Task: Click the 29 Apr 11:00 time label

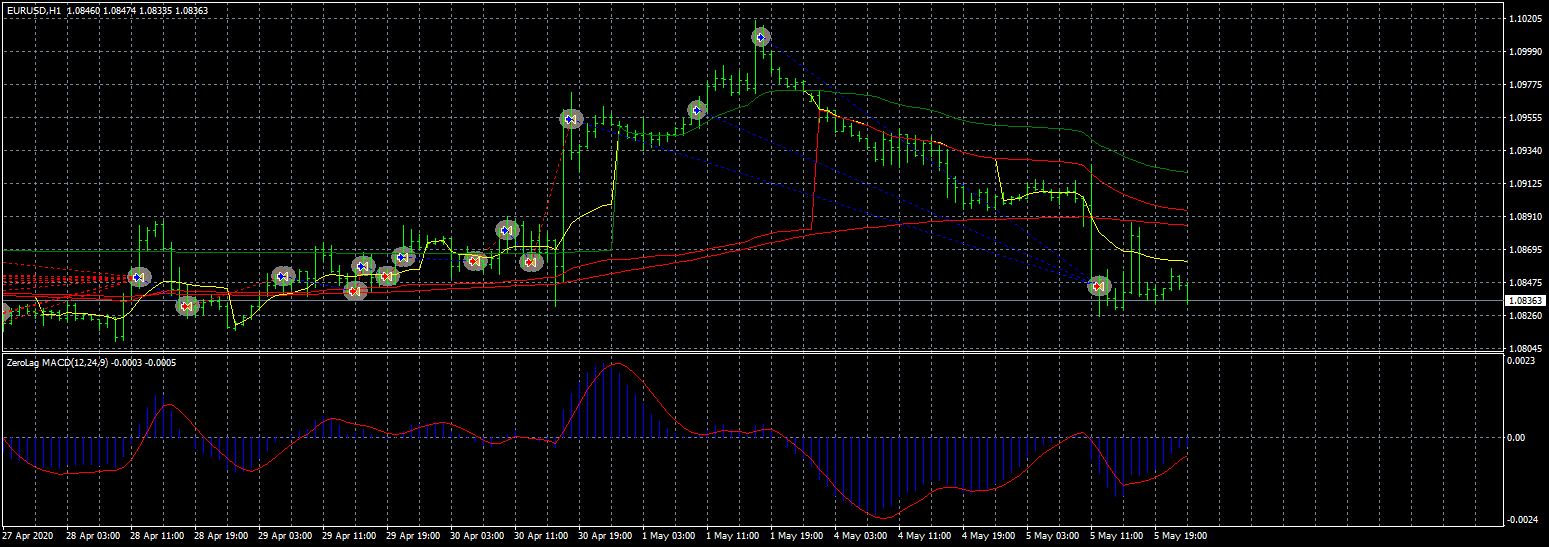Action: [348, 536]
